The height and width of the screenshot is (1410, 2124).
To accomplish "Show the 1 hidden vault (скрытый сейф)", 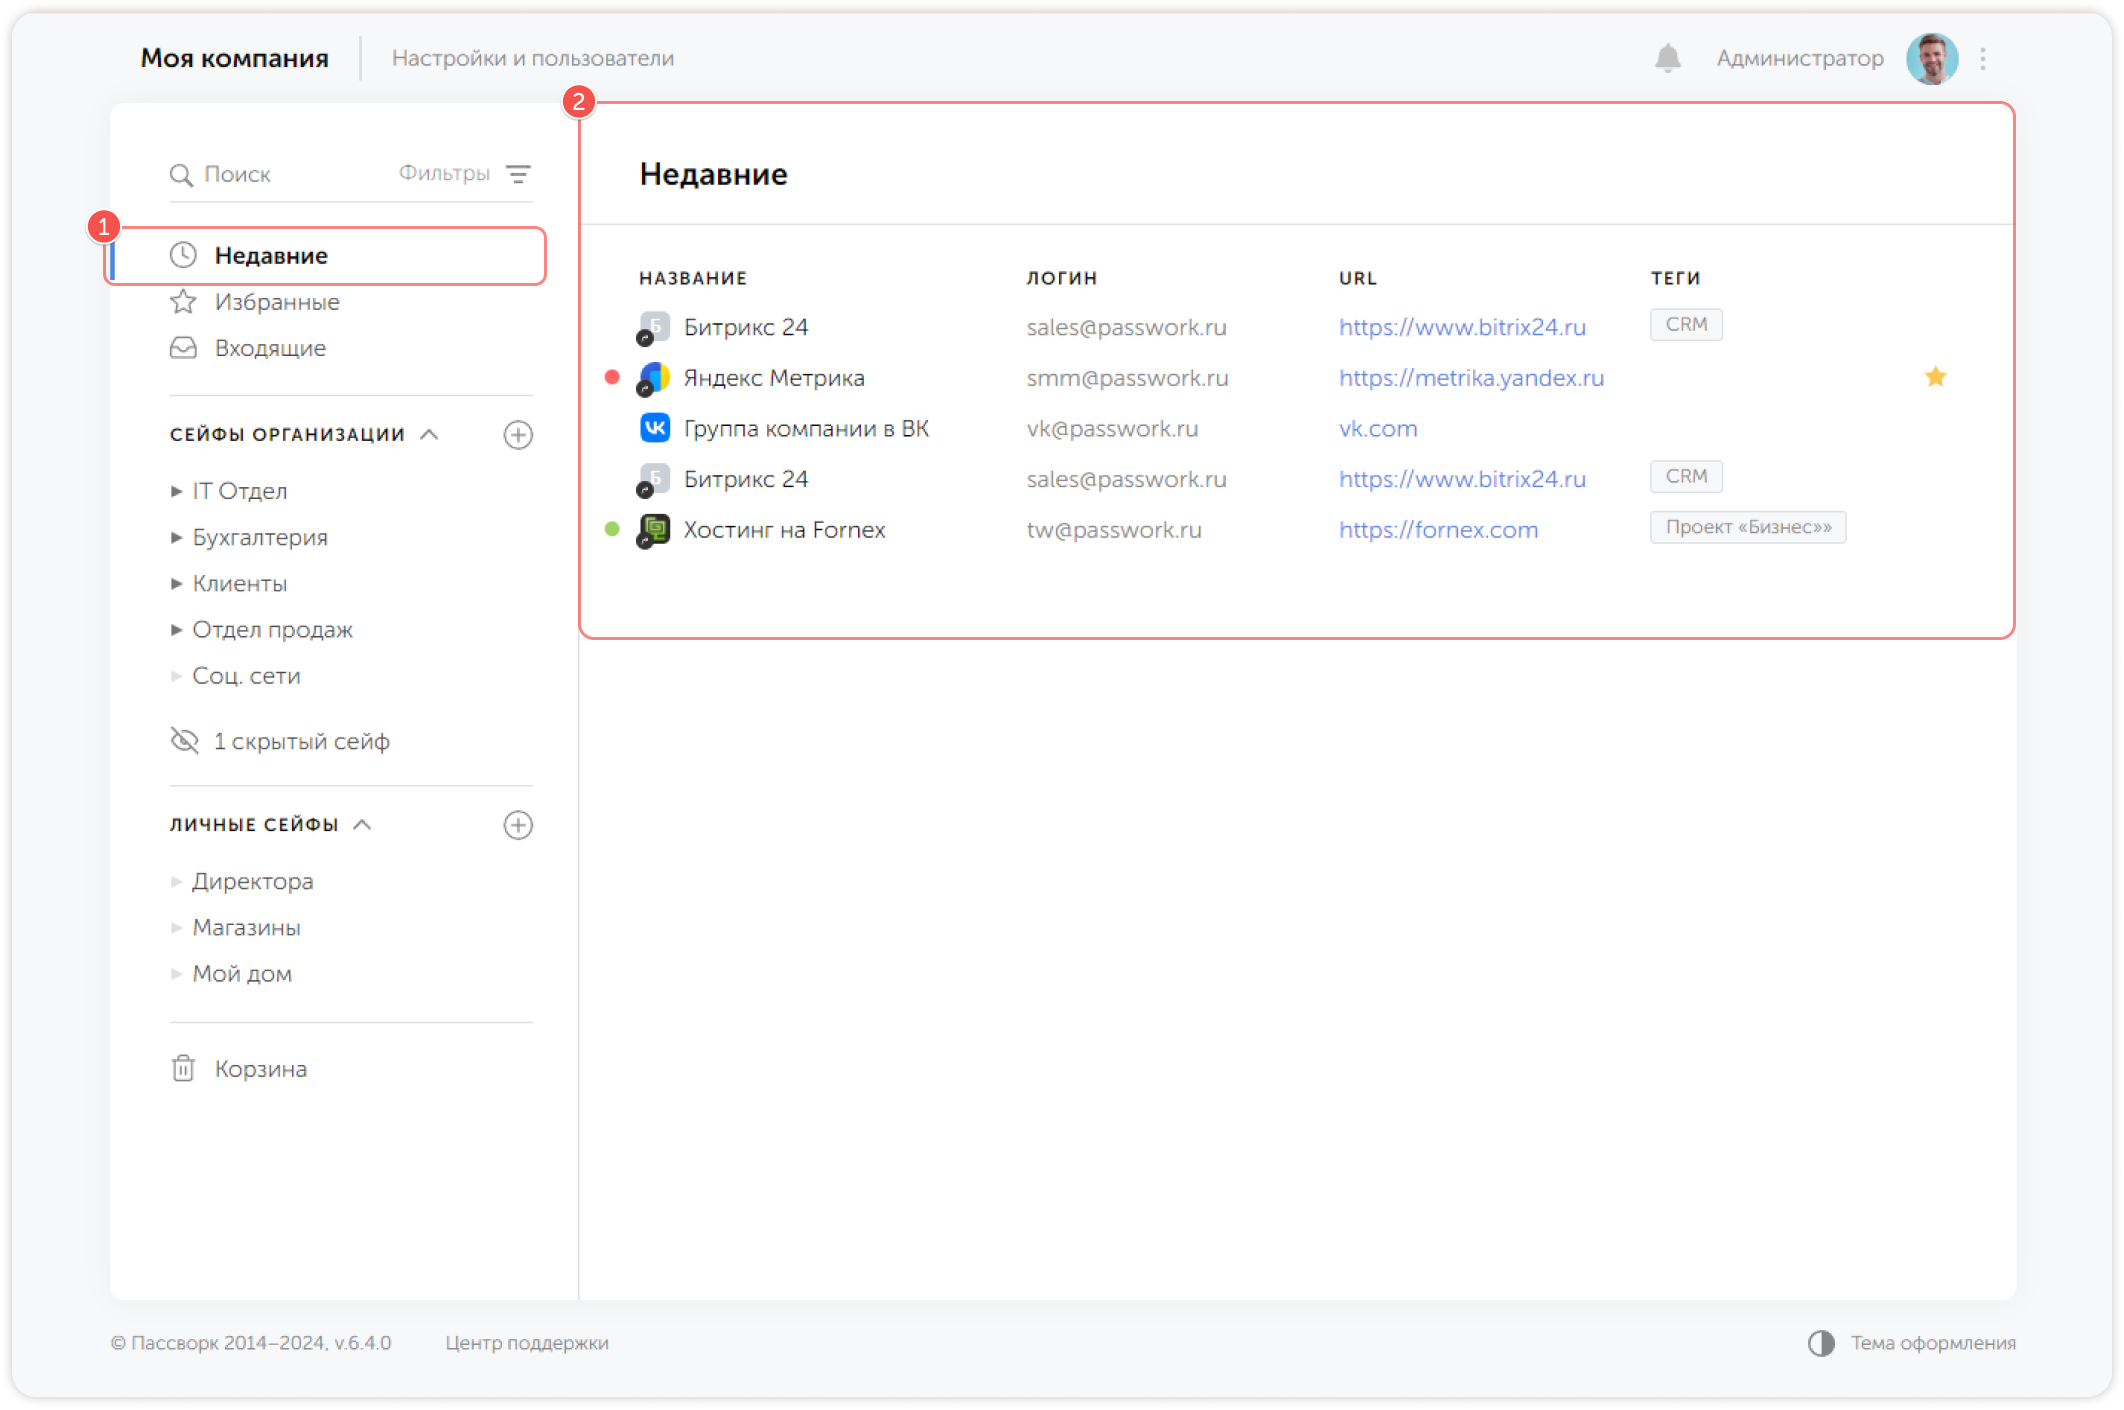I will click(x=300, y=742).
